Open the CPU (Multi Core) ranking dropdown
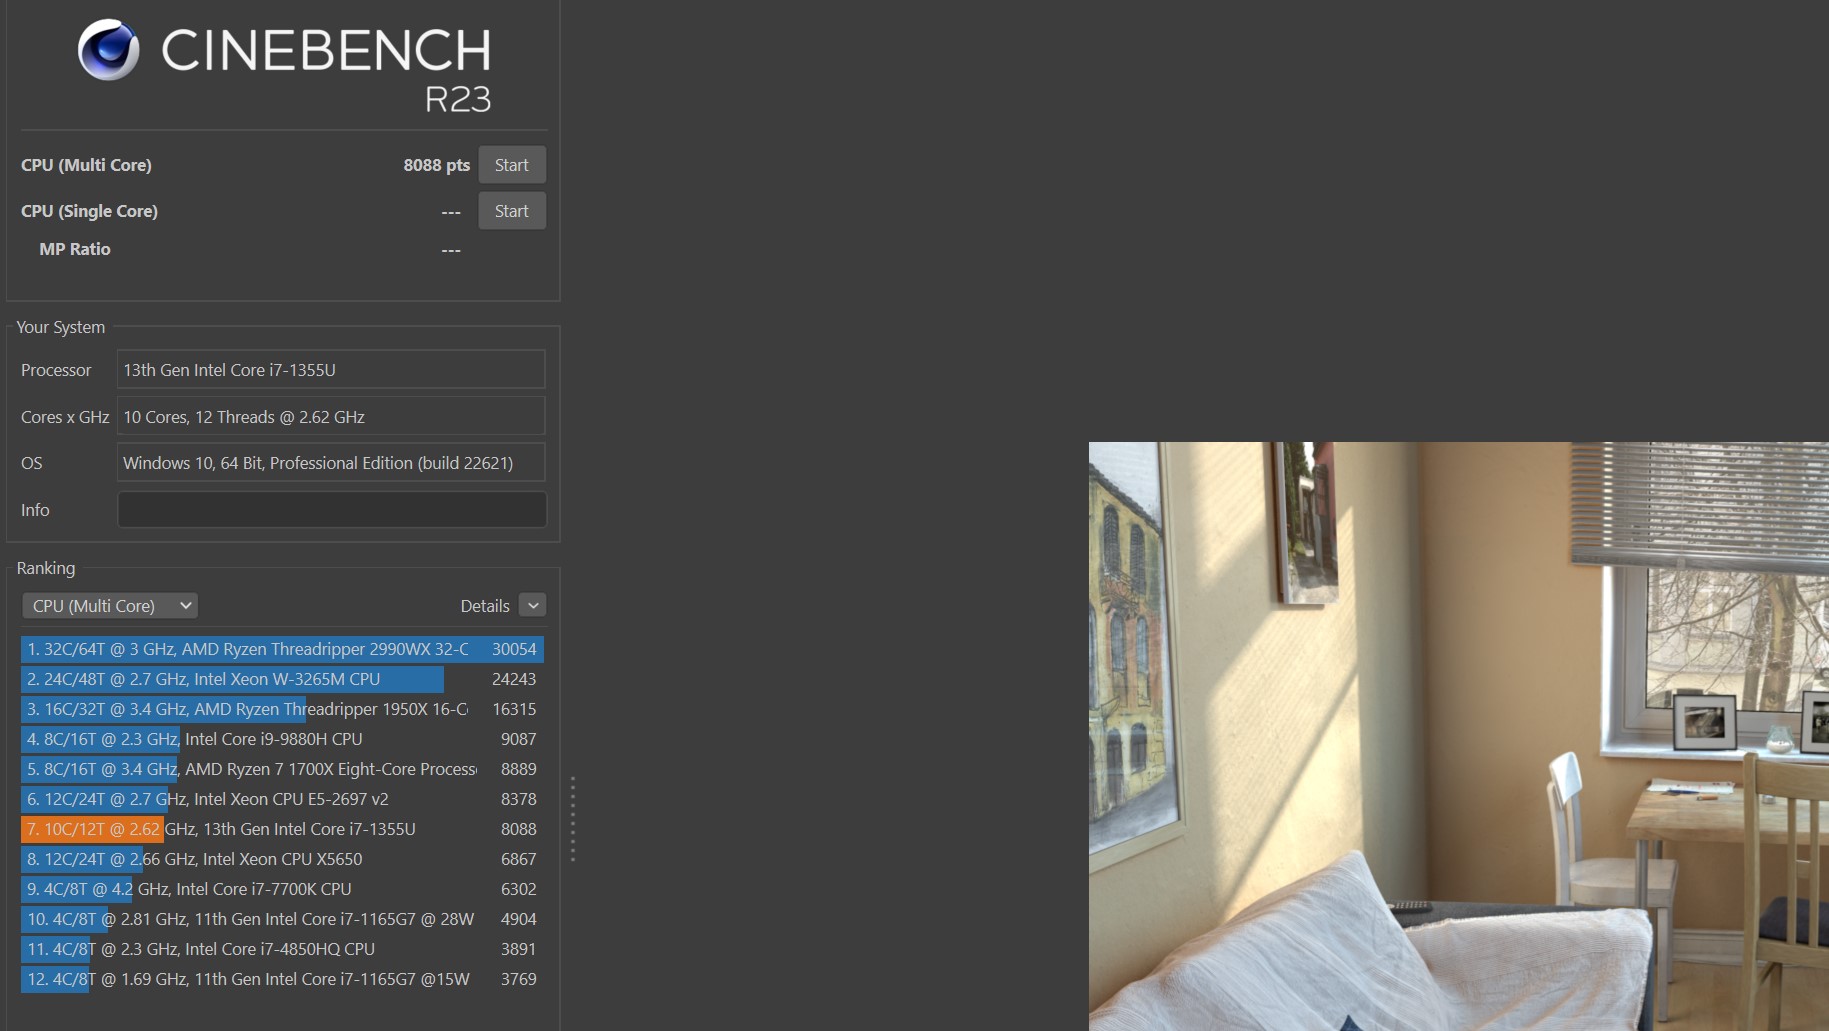 tap(110, 606)
